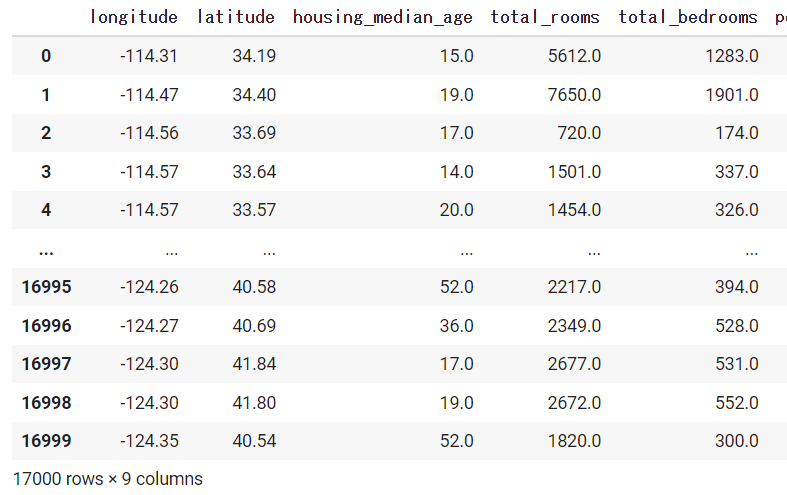787x495 pixels.
Task: Select the latitude column header
Action: pyautogui.click(x=236, y=17)
